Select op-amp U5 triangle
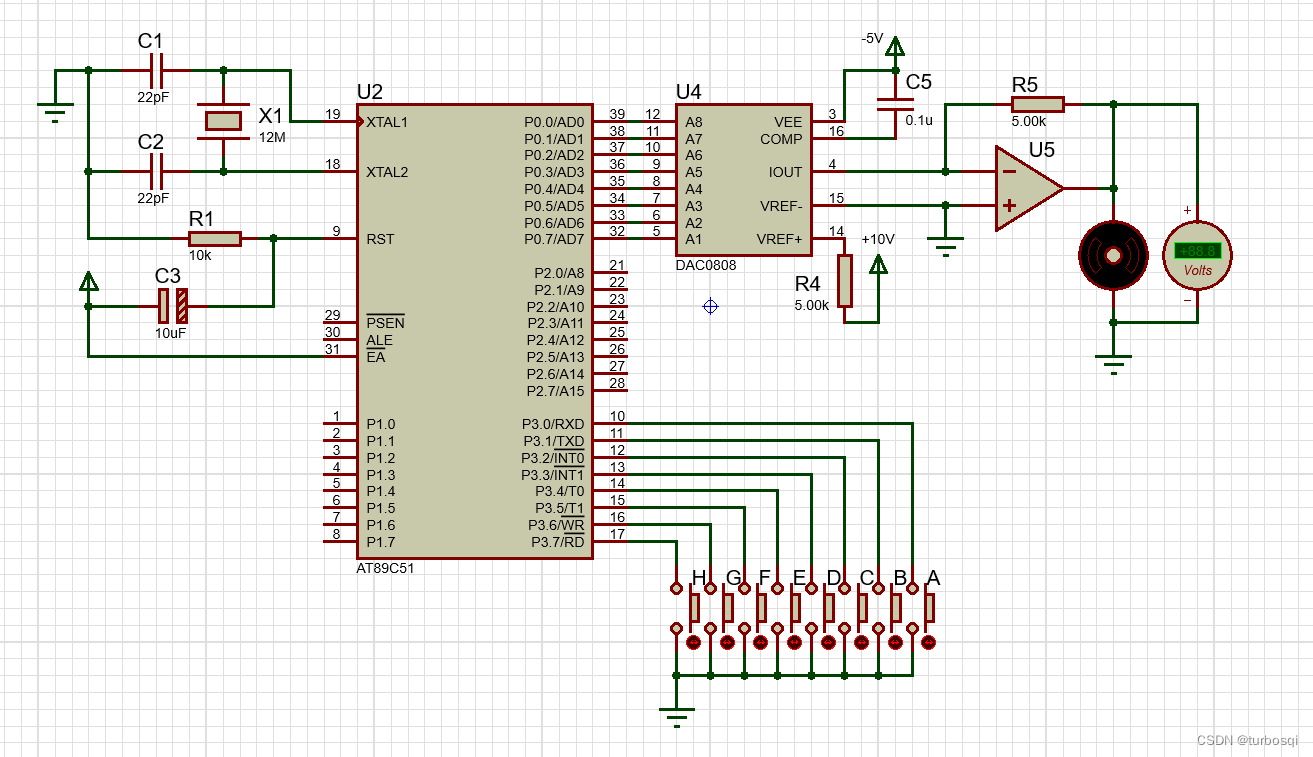 [x=1028, y=188]
